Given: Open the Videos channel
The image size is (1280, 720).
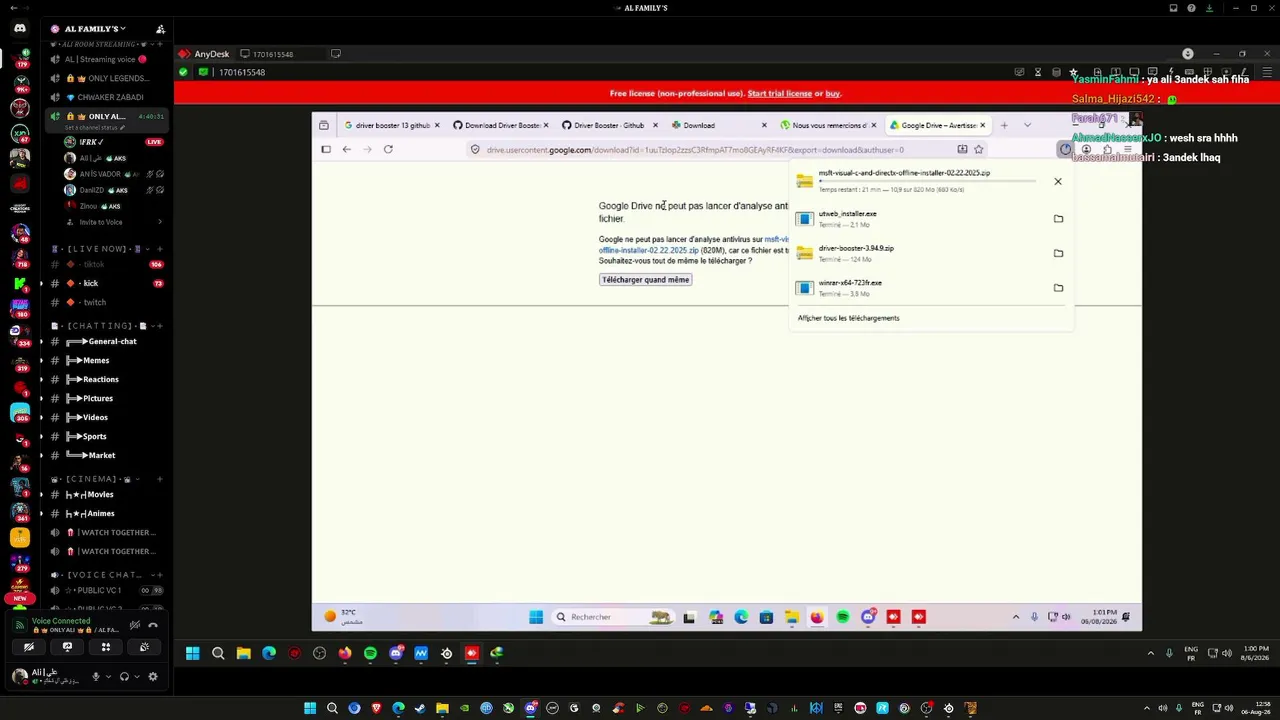Looking at the screenshot, I should [105, 417].
